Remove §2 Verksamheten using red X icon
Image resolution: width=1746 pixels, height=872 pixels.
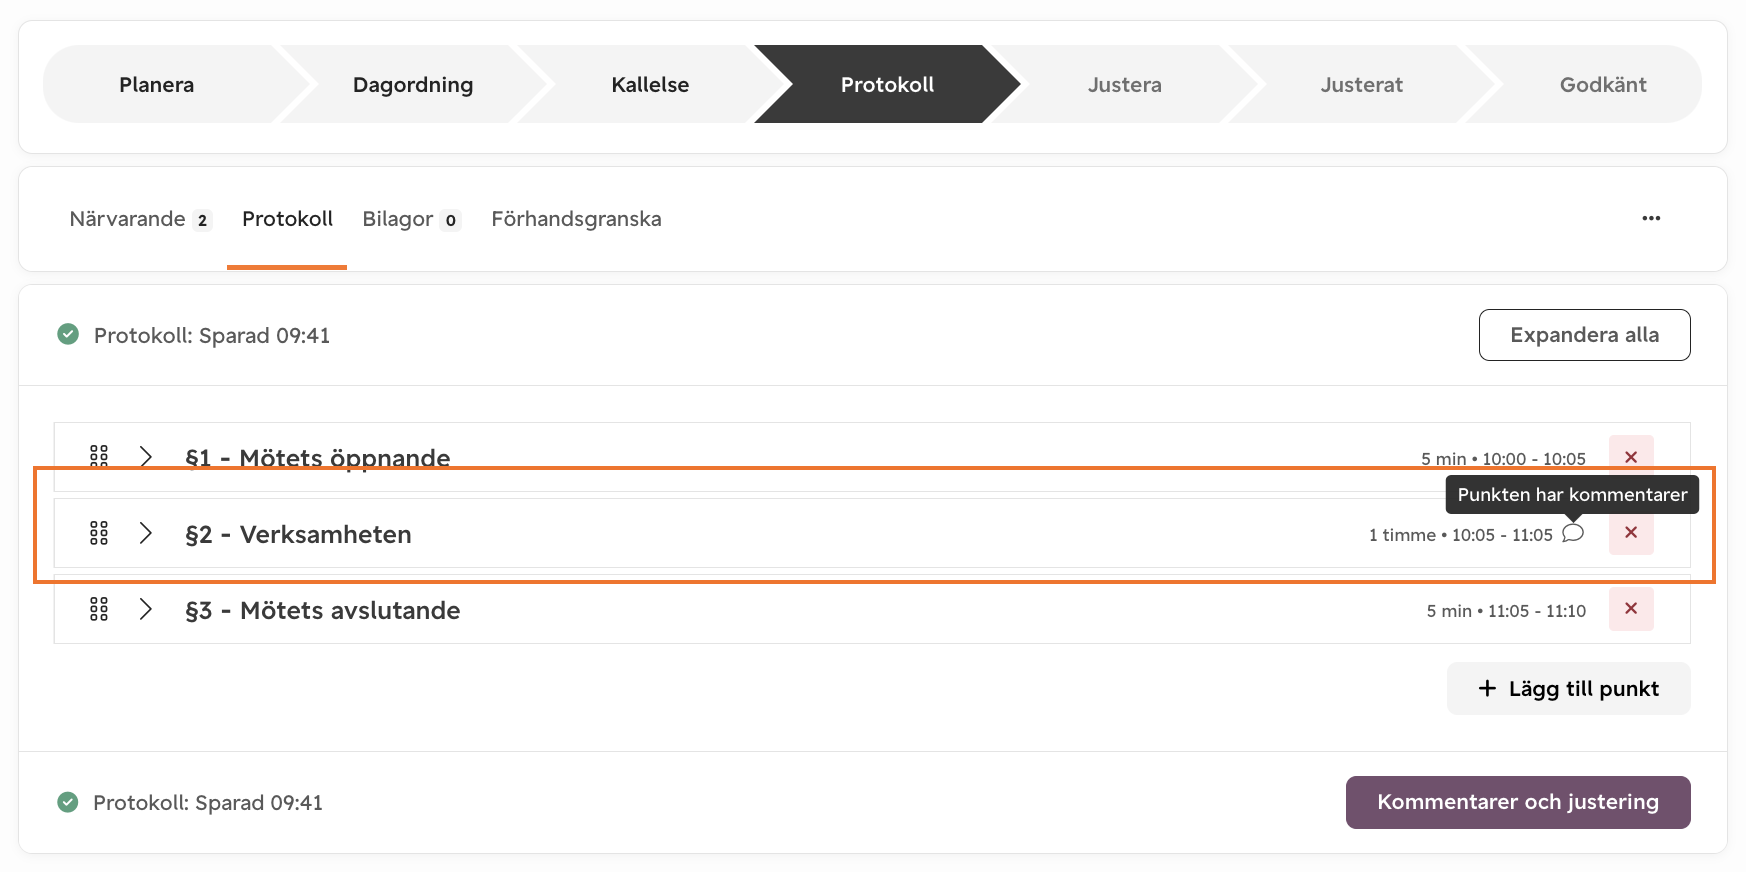coord(1631,532)
